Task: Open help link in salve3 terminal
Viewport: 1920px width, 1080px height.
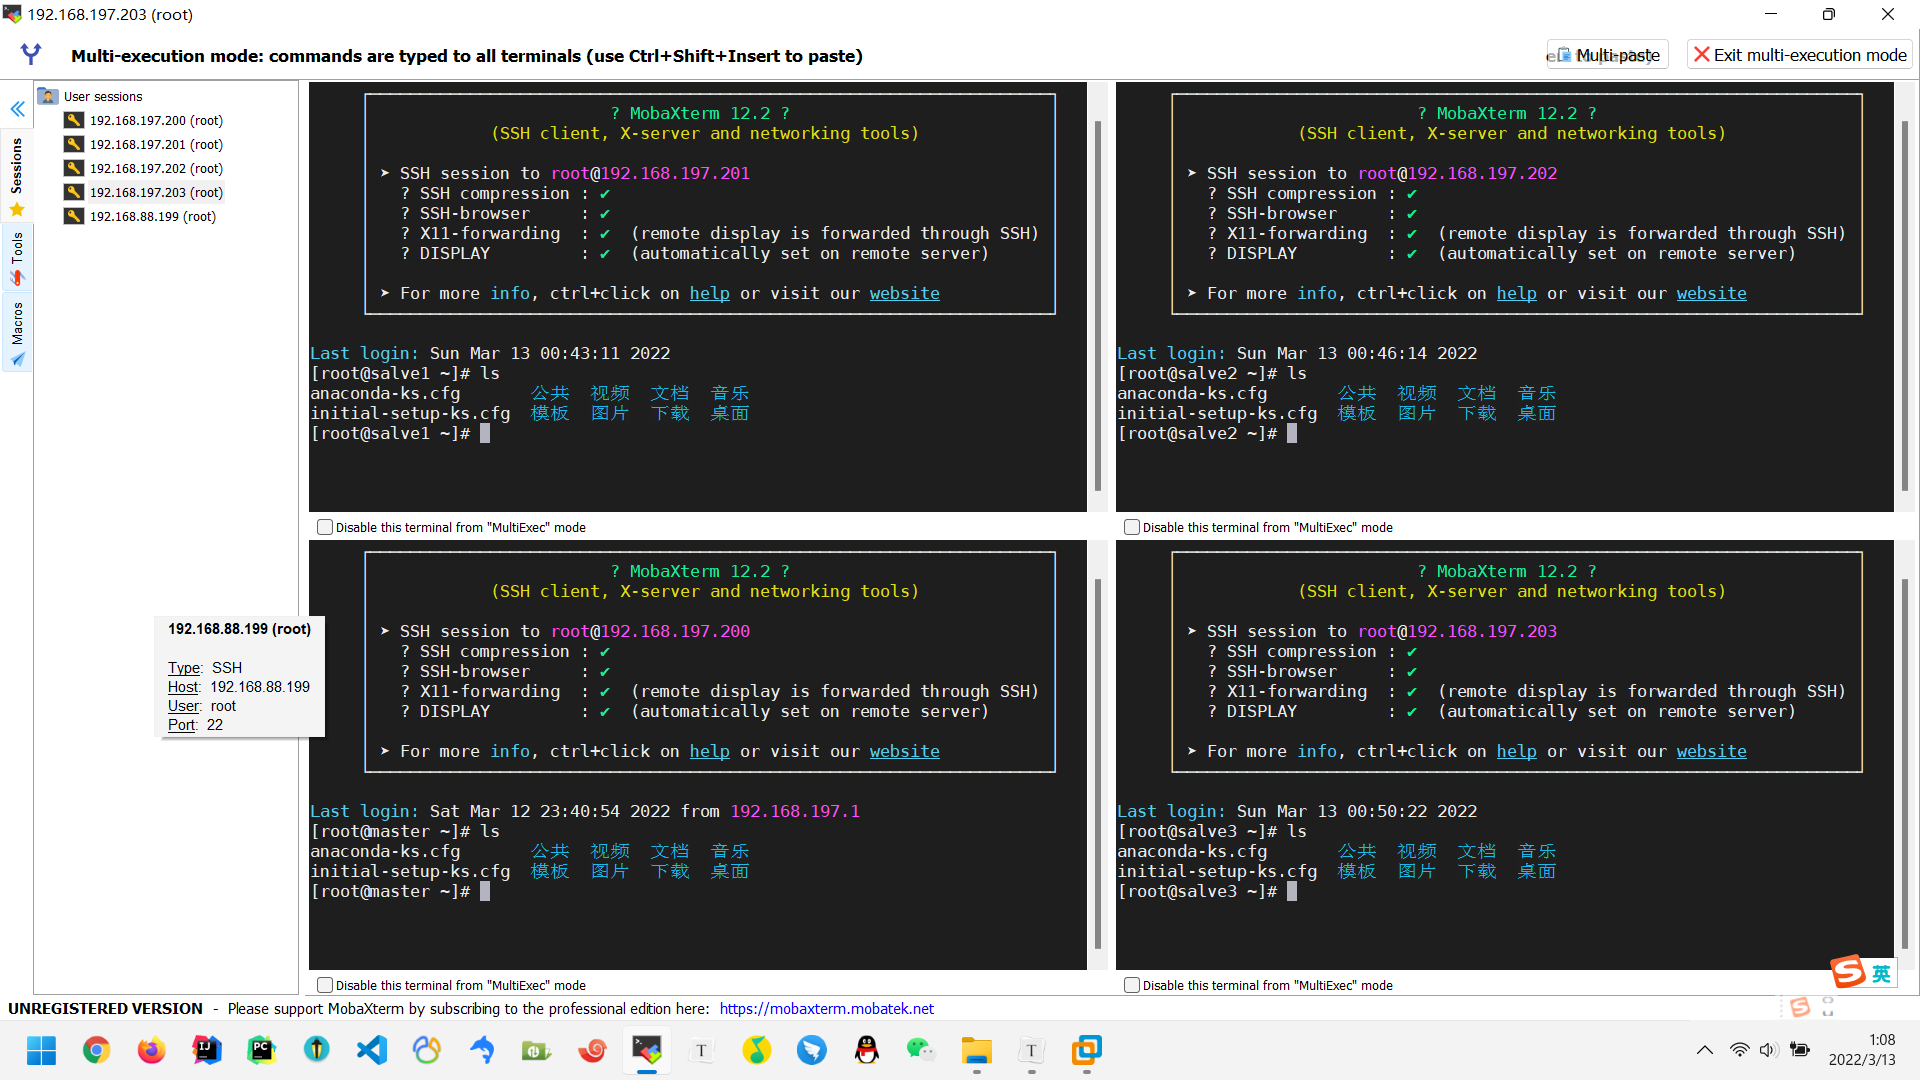Action: tap(1516, 751)
